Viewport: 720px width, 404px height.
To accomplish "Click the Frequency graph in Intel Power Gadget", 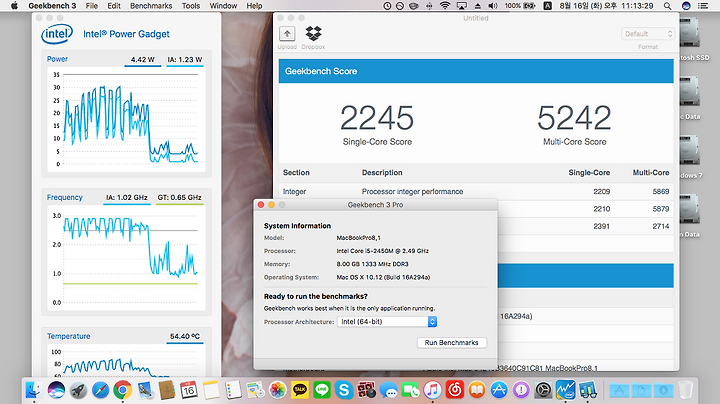I will coord(126,258).
